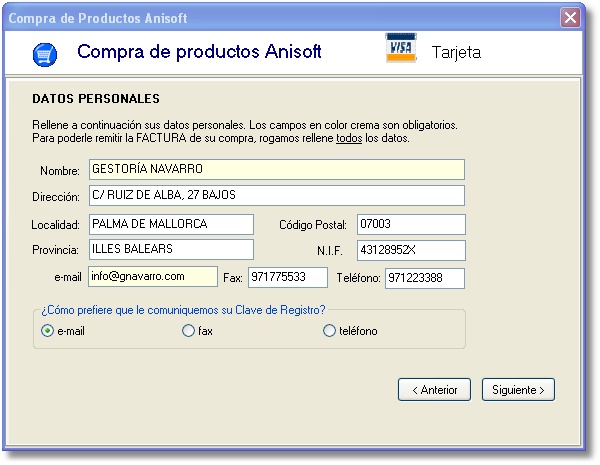Focus the N.I.F. input field
Image resolution: width=600 pixels, height=465 pixels.
(411, 250)
